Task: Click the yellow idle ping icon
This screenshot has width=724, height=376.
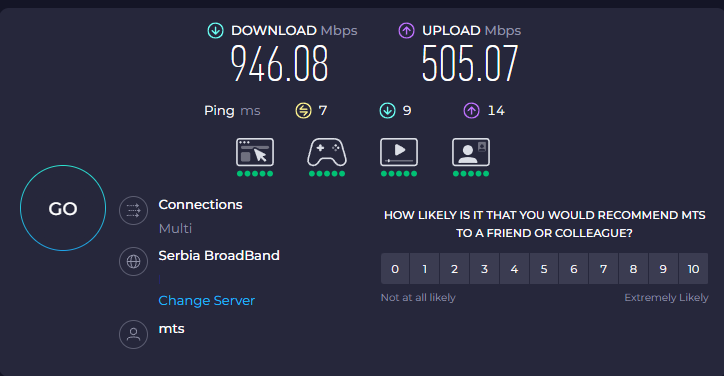Action: click(303, 111)
